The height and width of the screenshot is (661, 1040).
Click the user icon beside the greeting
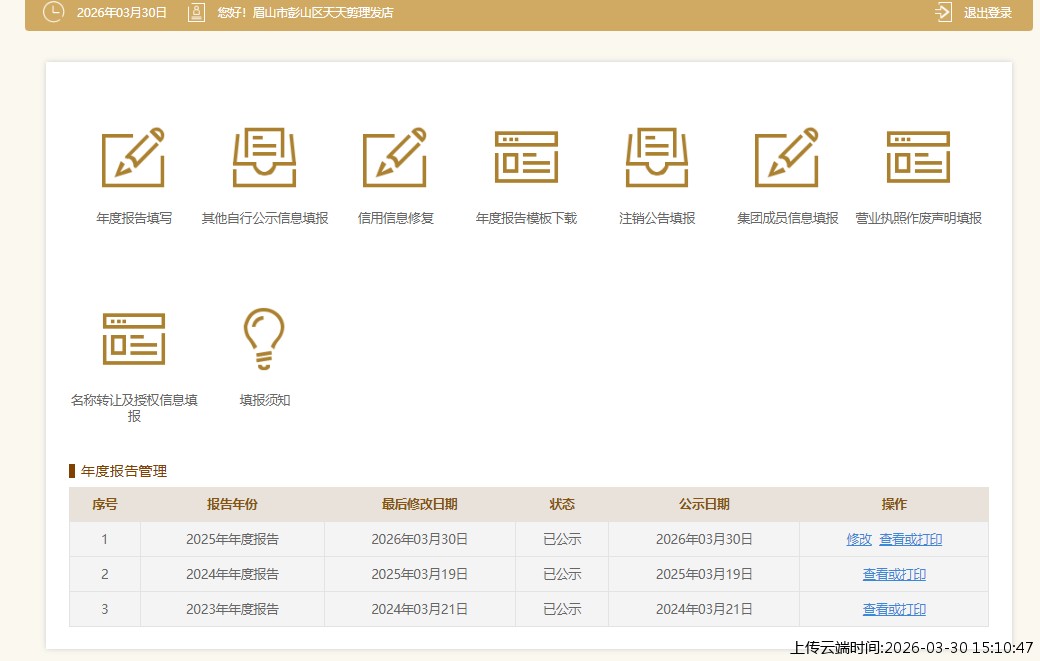[x=194, y=13]
